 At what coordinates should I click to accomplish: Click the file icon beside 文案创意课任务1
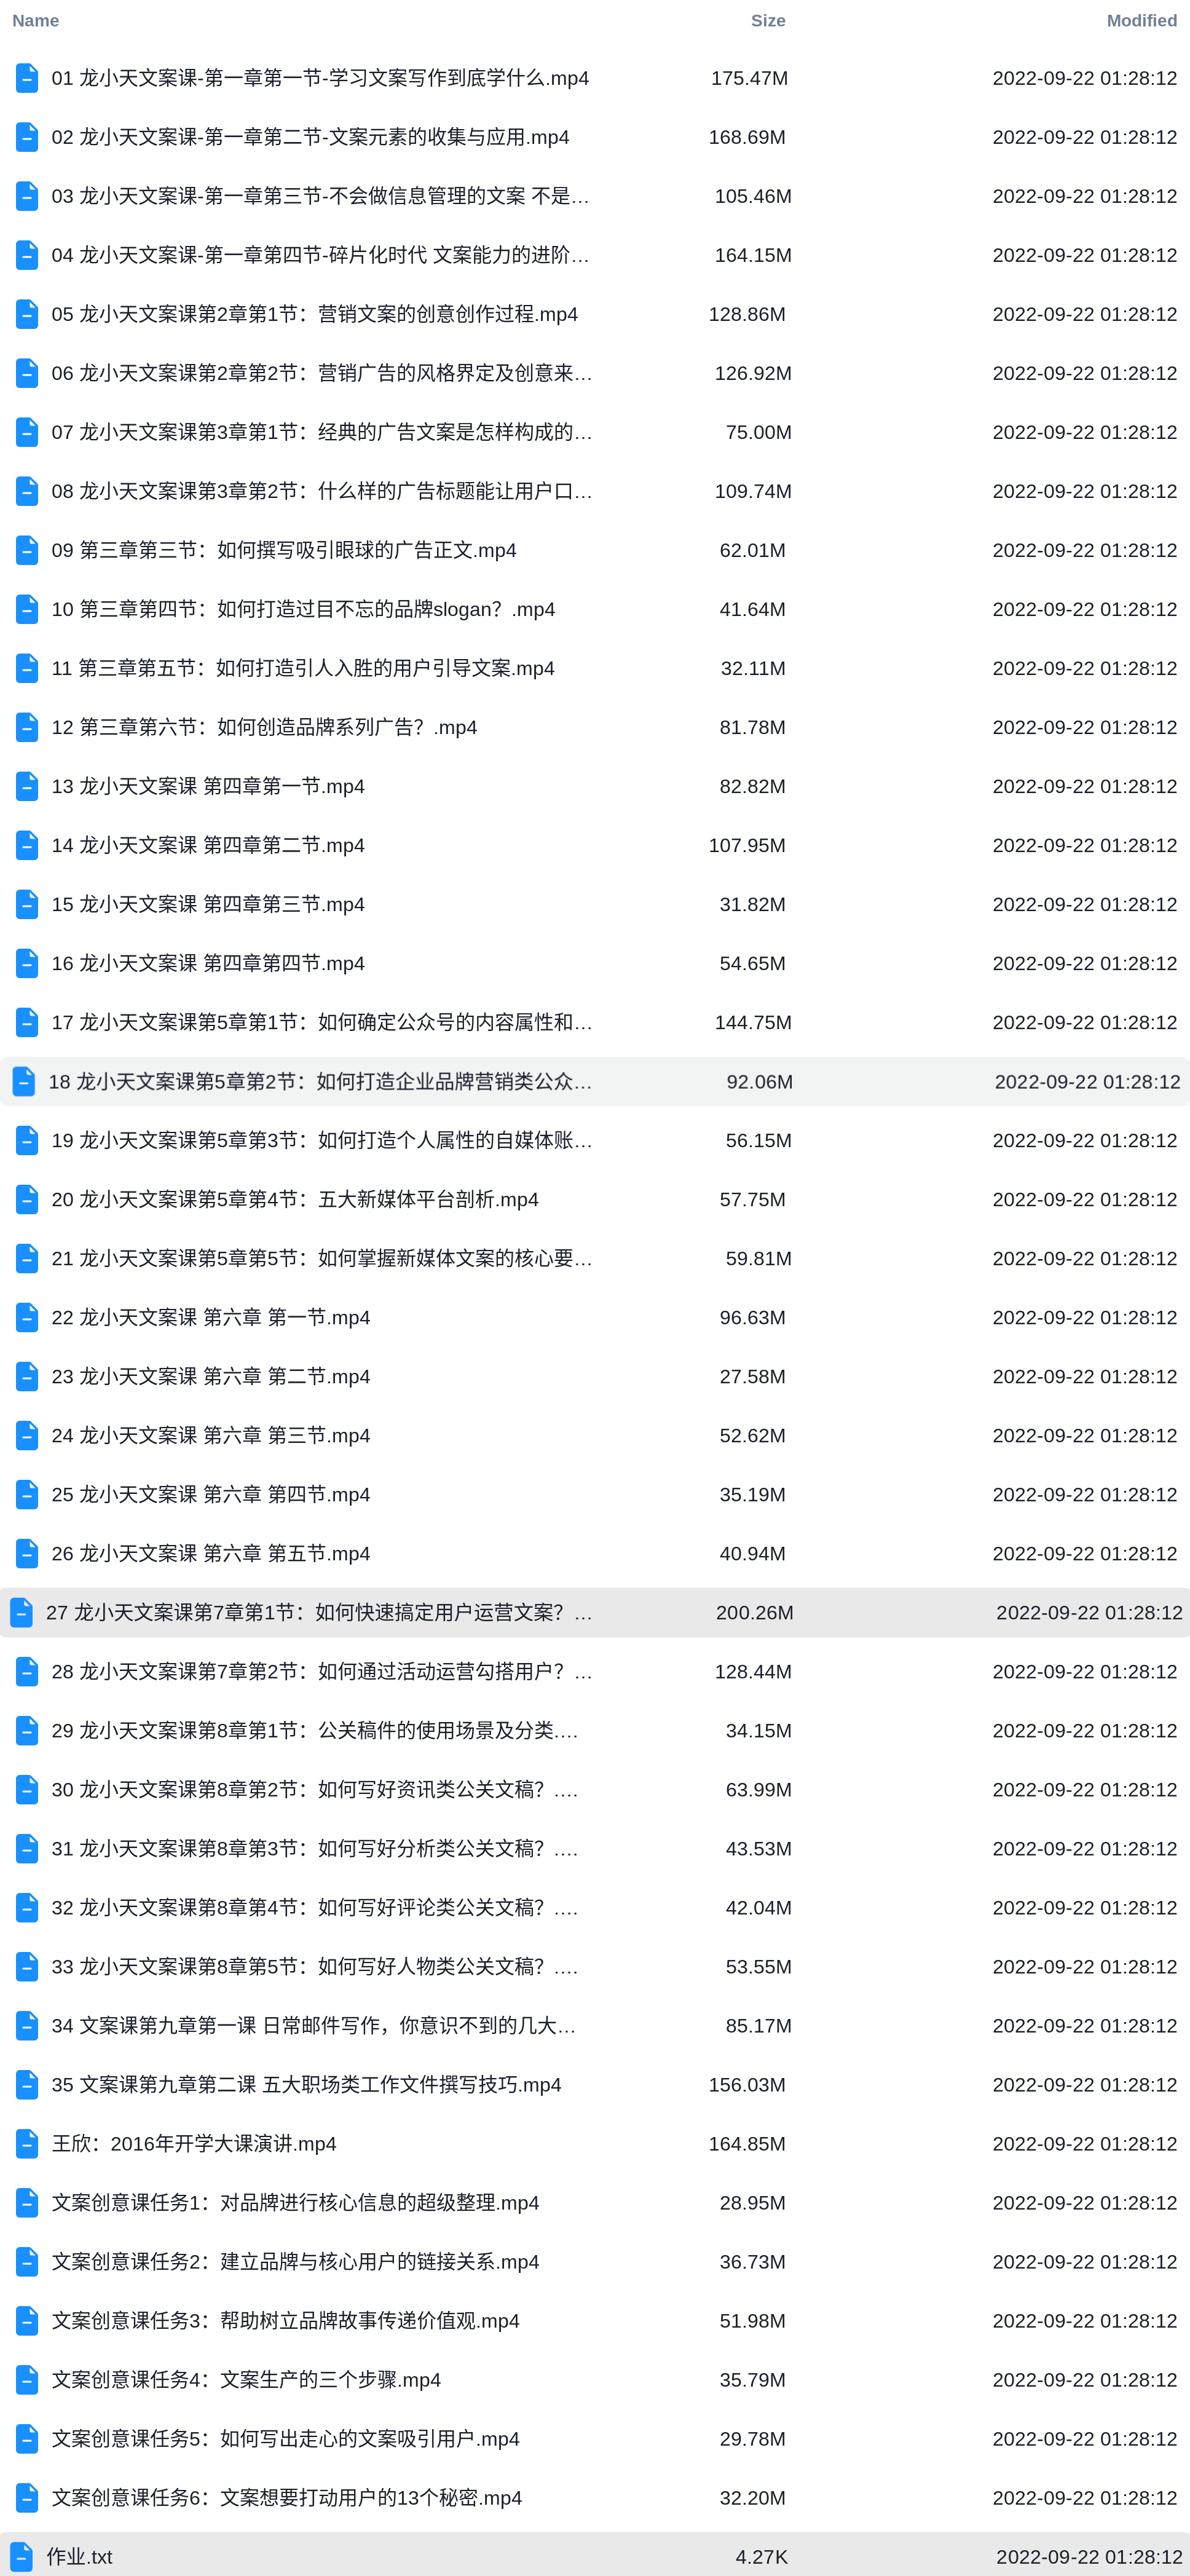(x=27, y=2202)
